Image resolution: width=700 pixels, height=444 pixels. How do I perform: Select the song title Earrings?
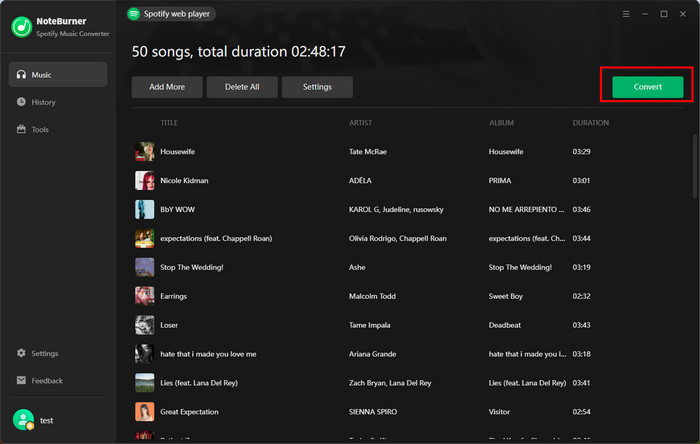click(x=173, y=296)
